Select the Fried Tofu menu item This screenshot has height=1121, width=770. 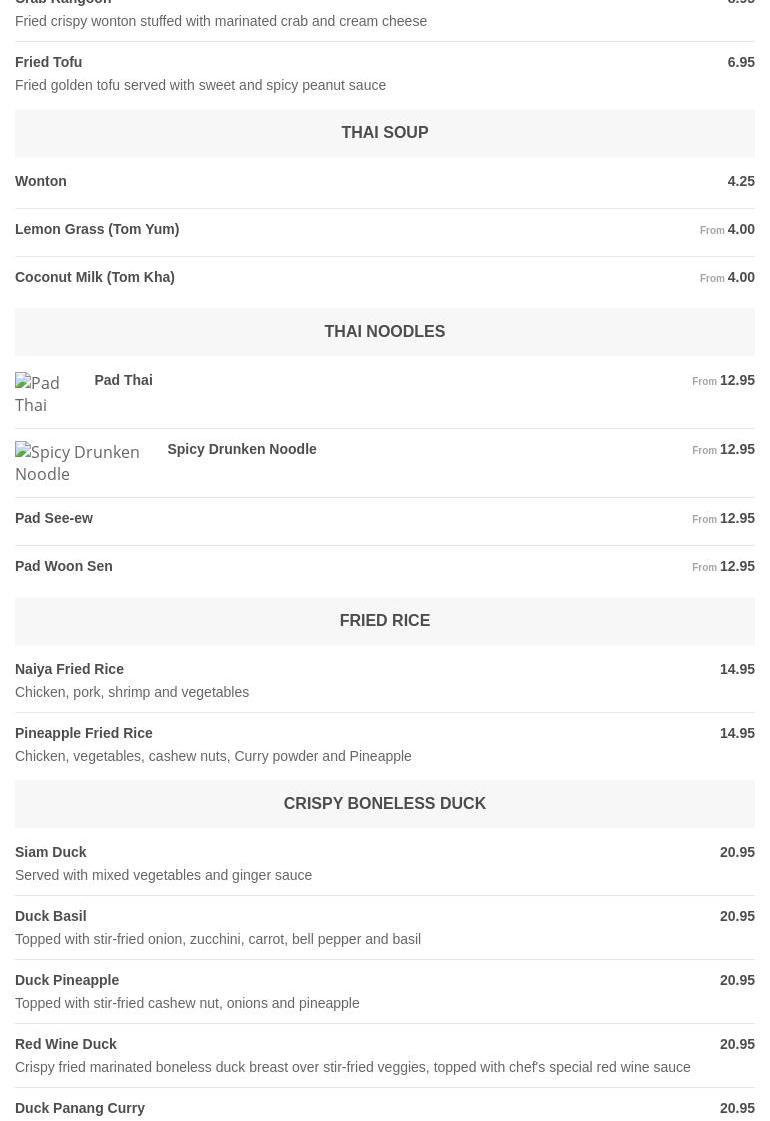coord(49,62)
